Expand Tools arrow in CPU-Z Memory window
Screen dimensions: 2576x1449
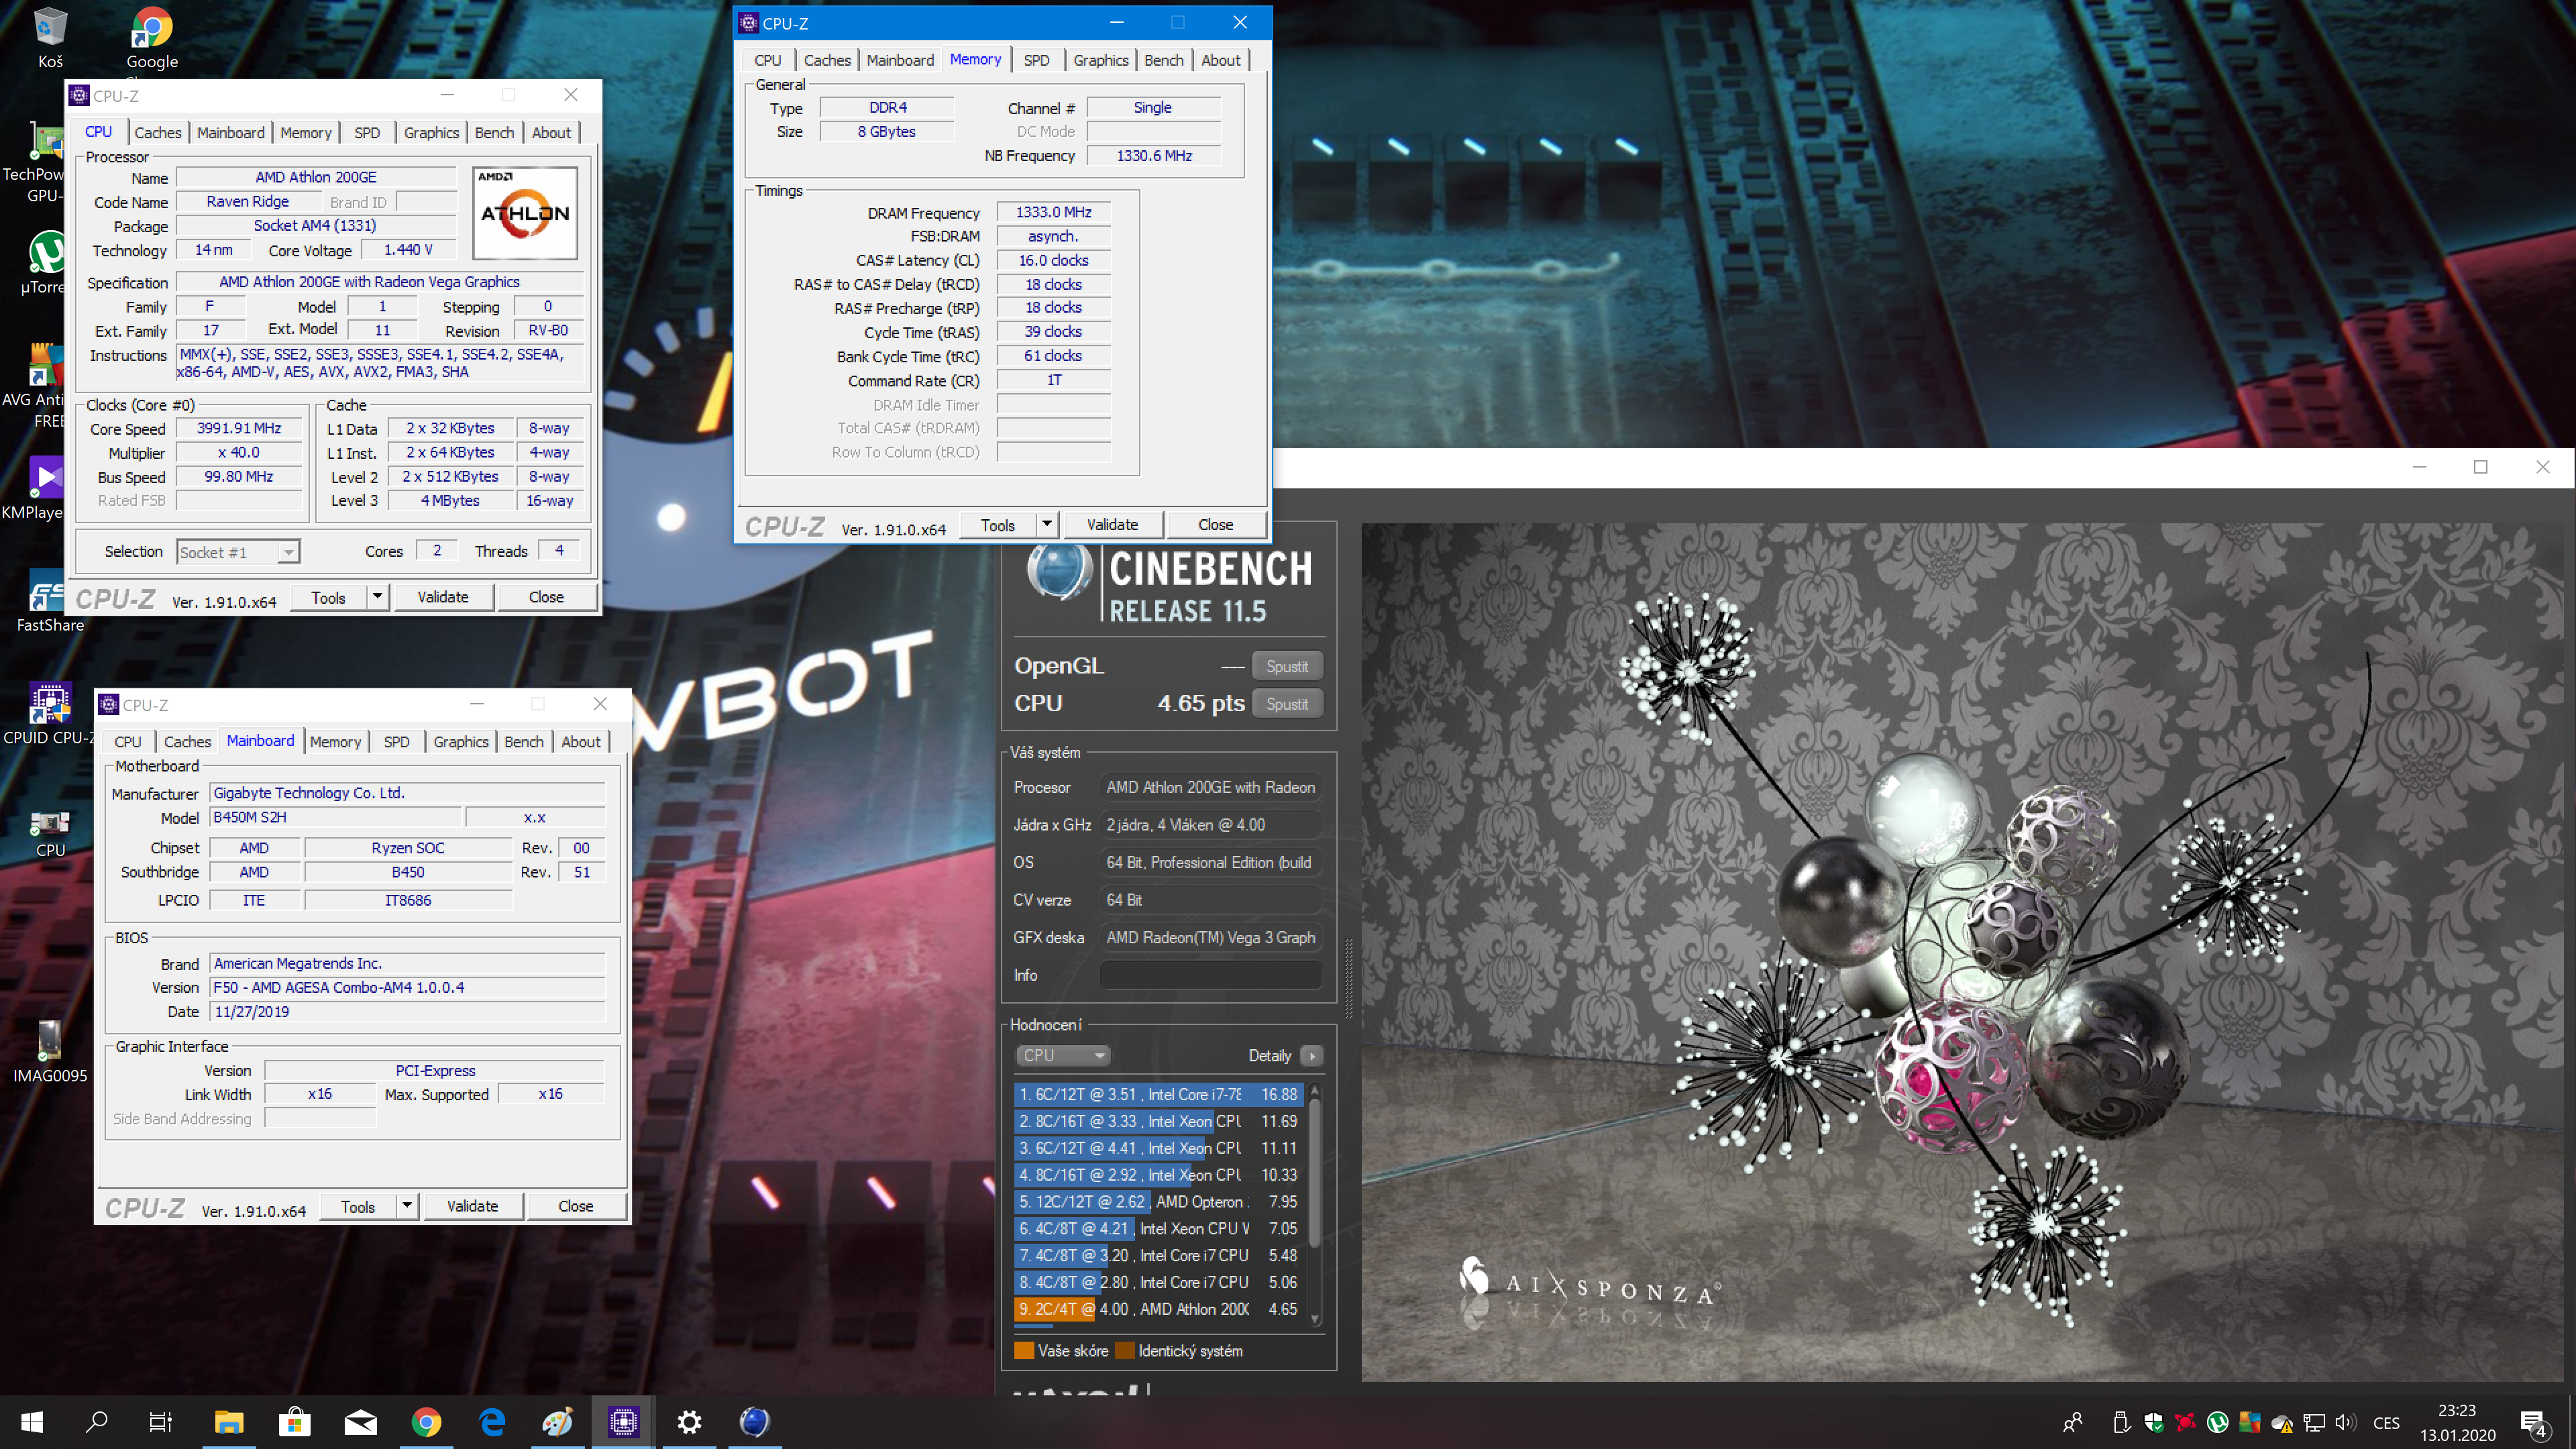1046,524
